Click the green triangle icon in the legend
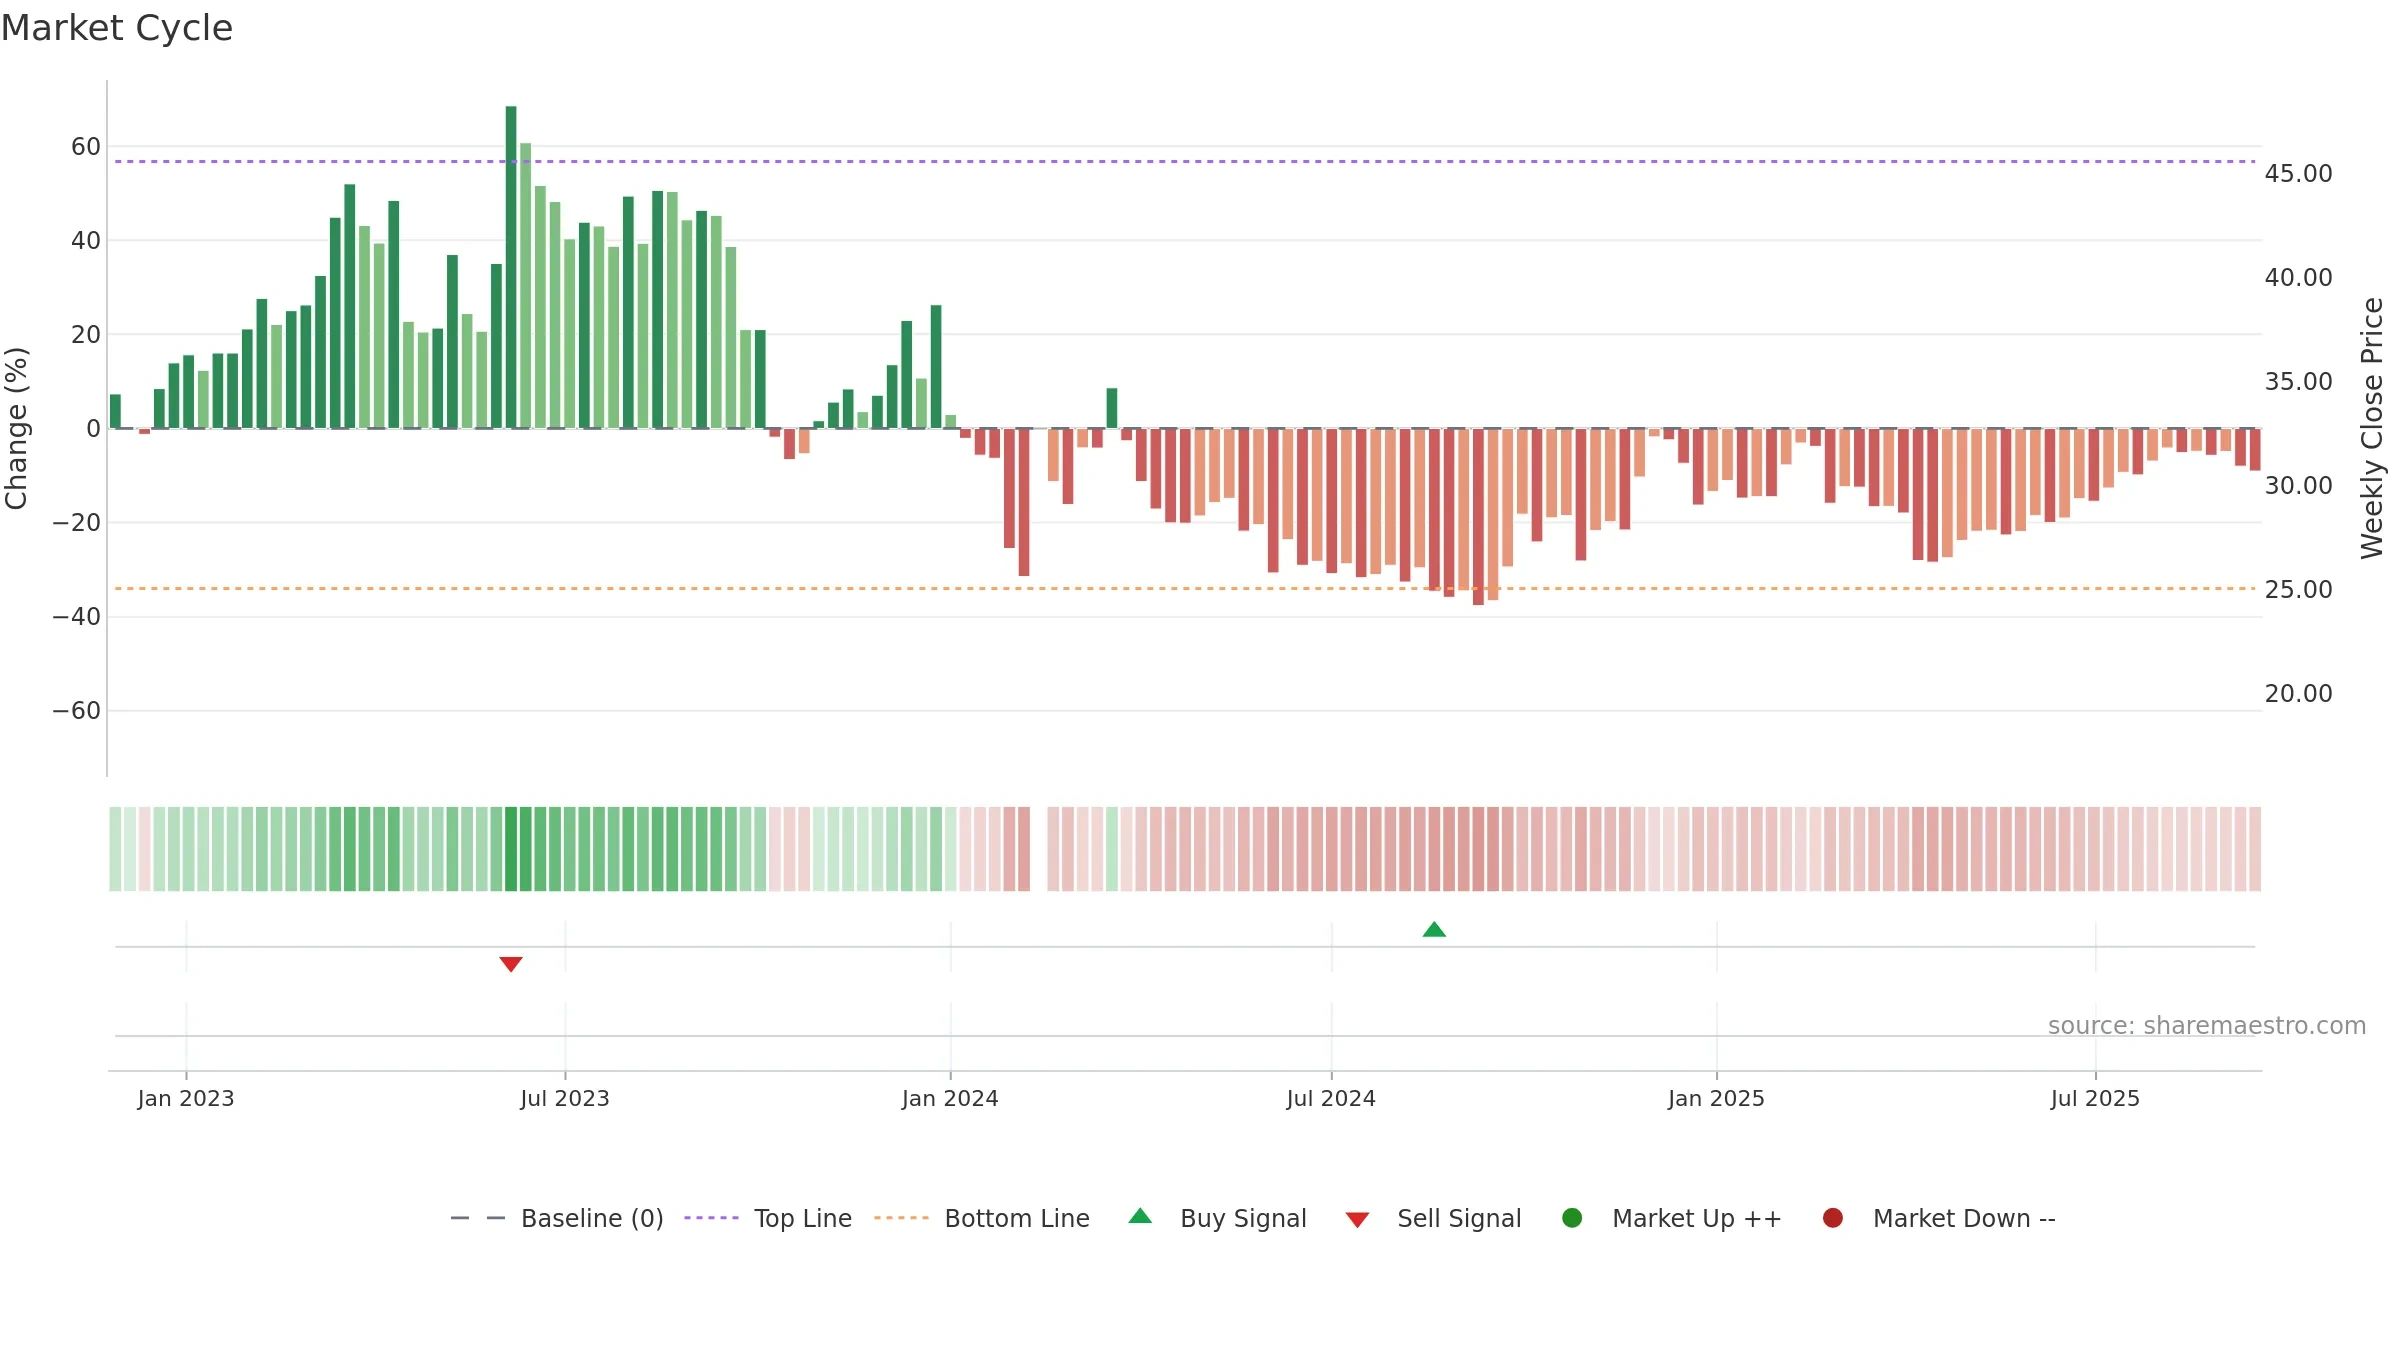 [x=1140, y=1216]
